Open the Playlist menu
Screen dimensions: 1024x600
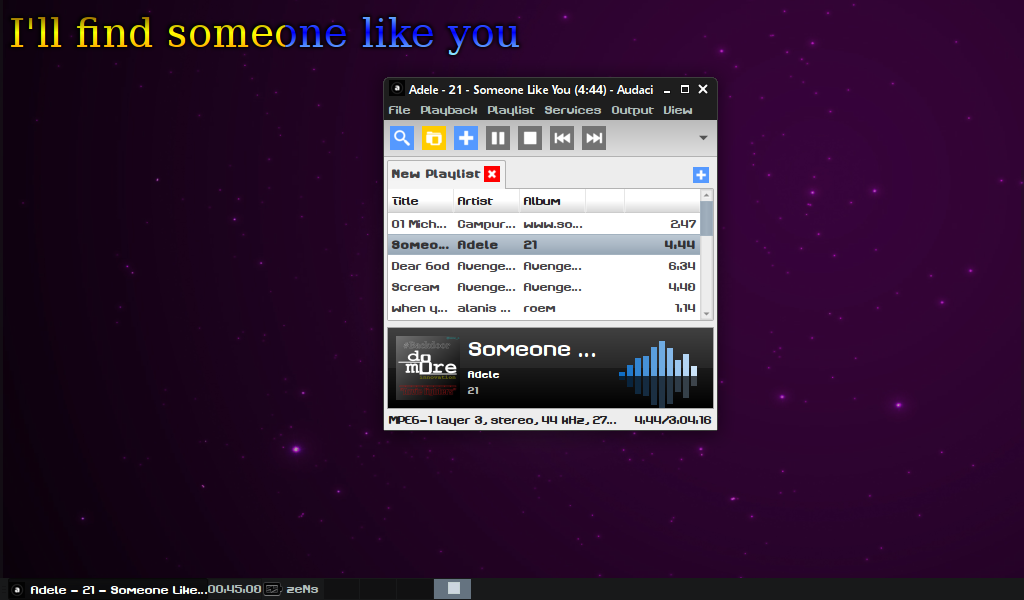(x=511, y=110)
